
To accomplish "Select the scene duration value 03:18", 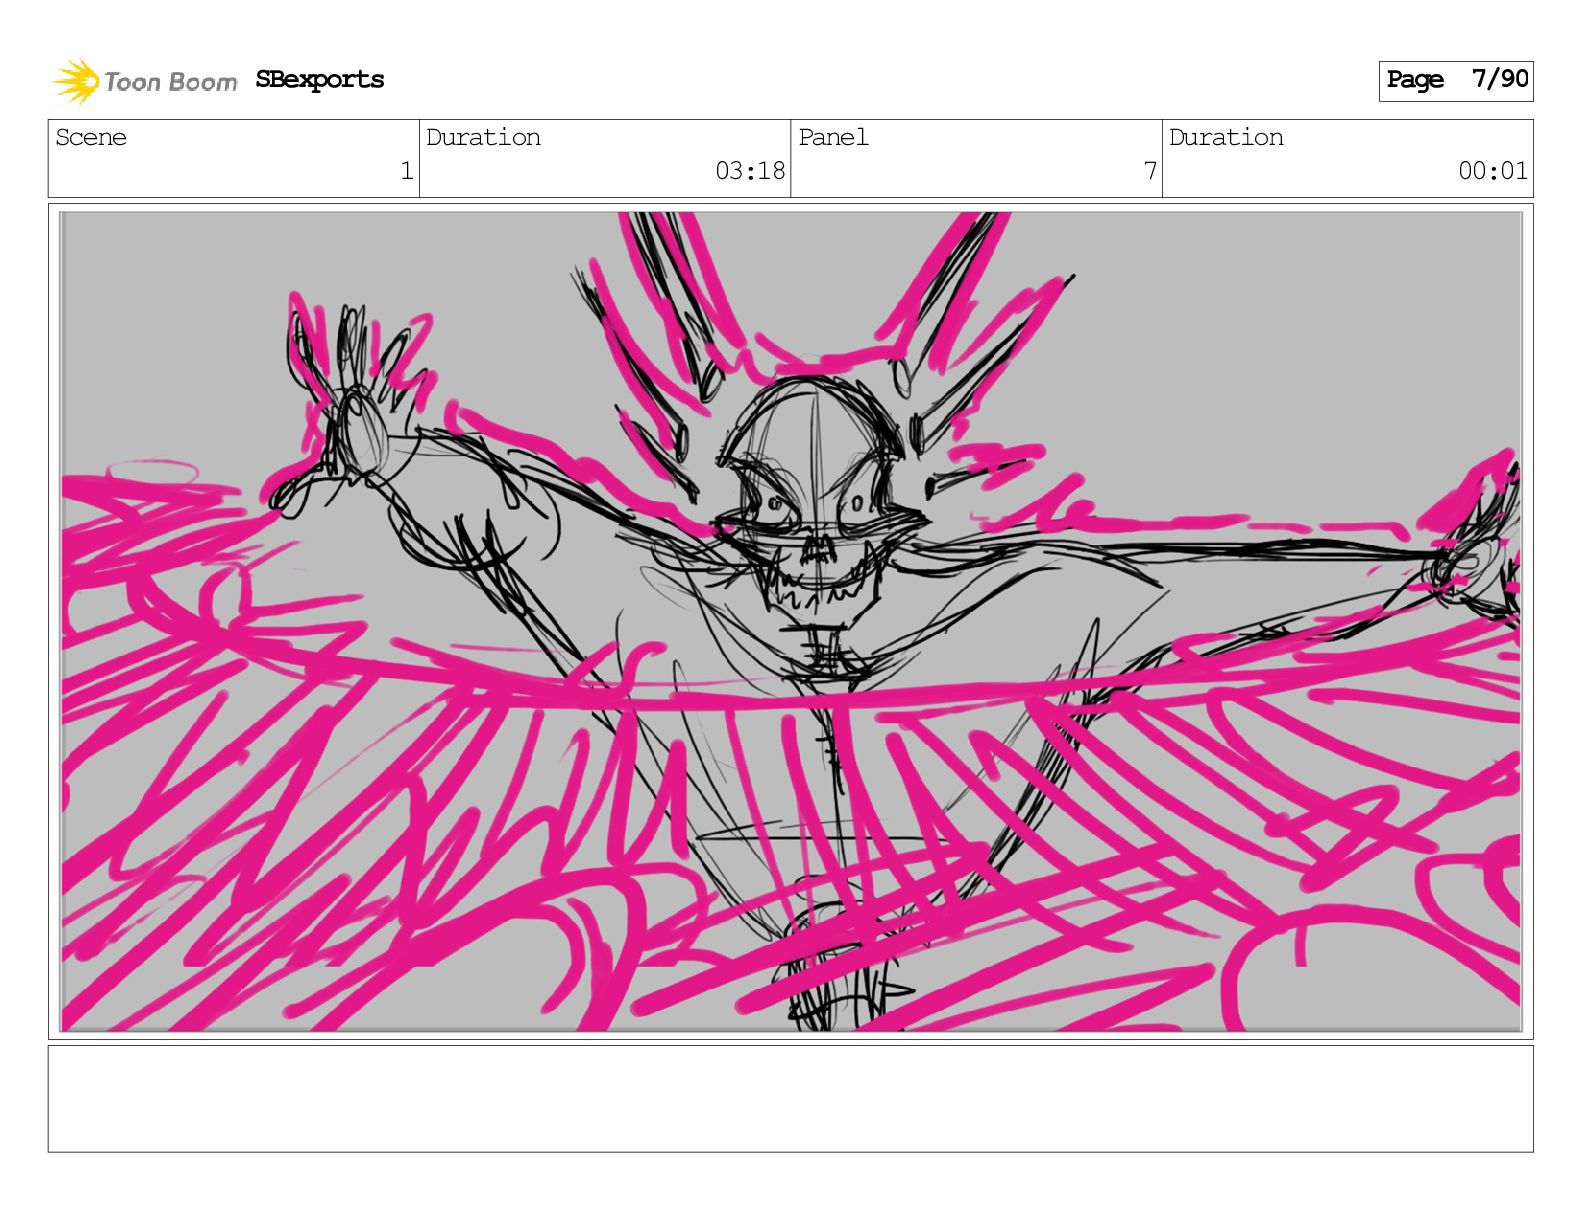I will 750,171.
